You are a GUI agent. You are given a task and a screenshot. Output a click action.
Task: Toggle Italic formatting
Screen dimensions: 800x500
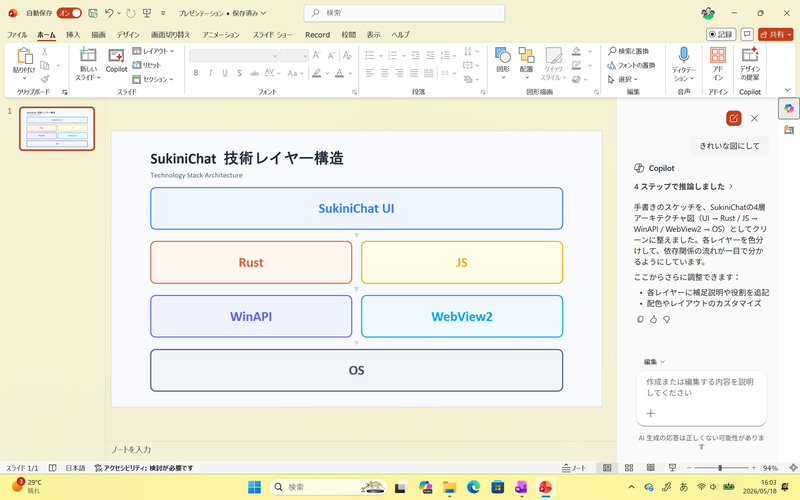coord(210,73)
